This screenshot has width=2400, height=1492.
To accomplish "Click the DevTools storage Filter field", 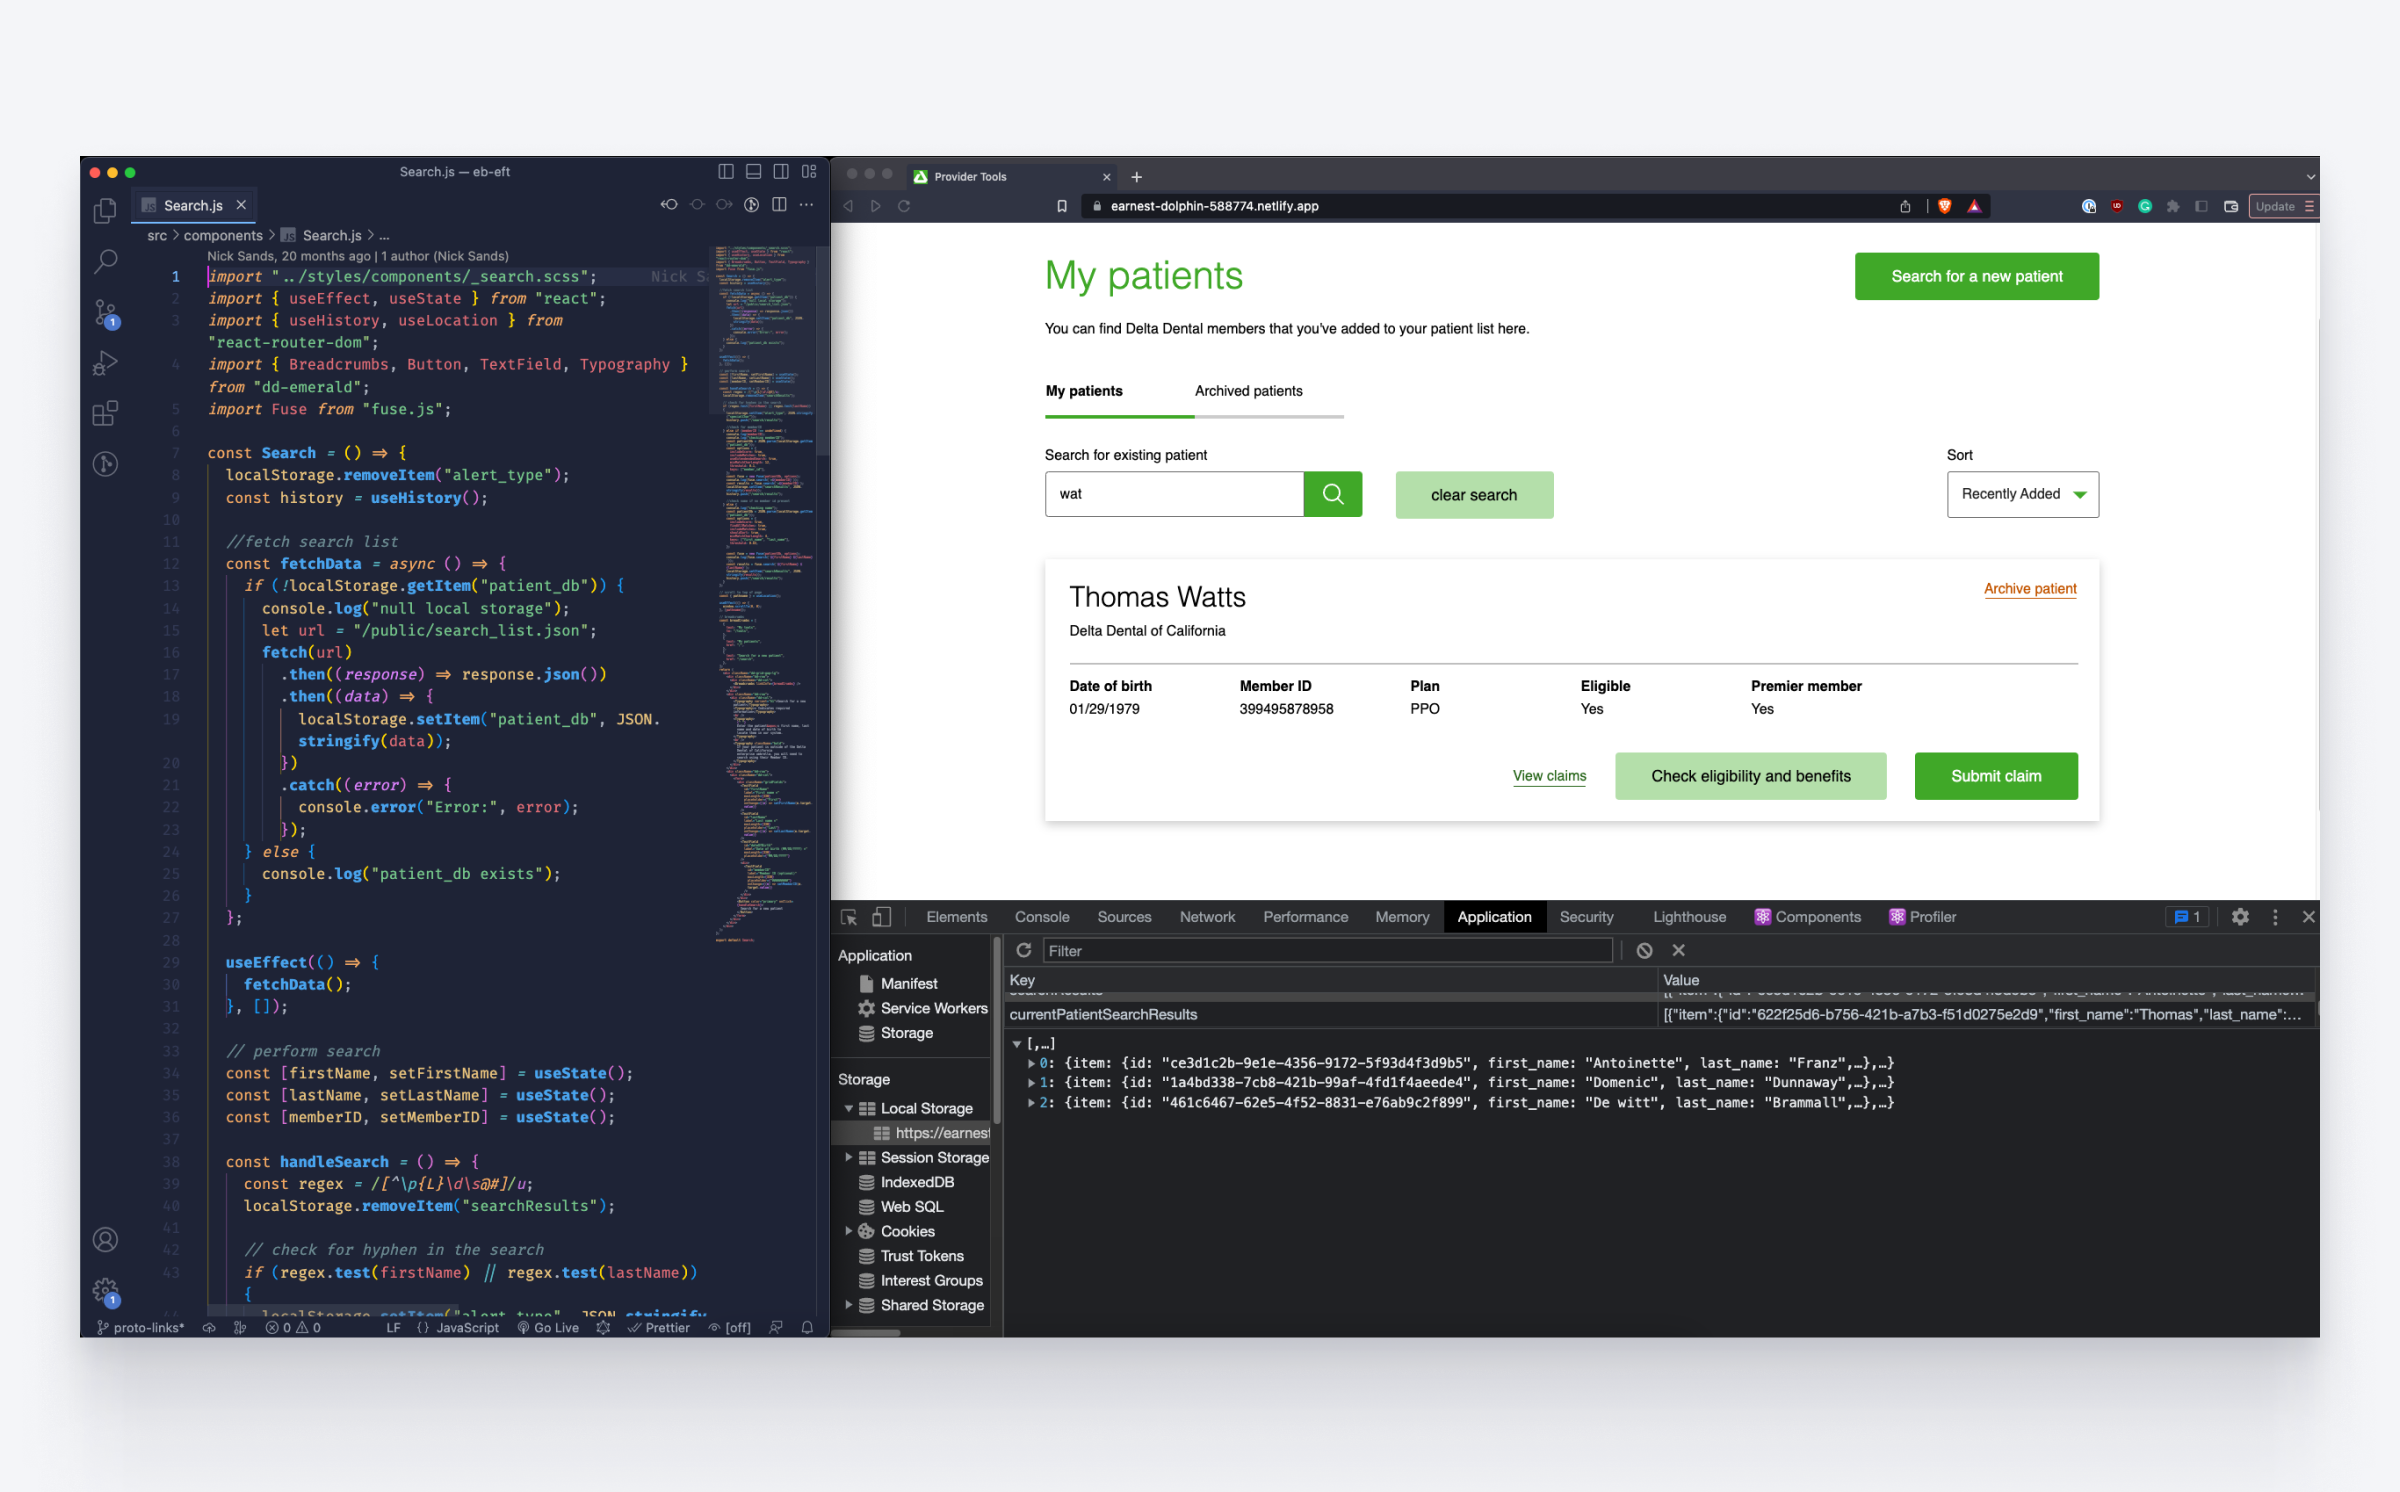I will pos(1328,951).
